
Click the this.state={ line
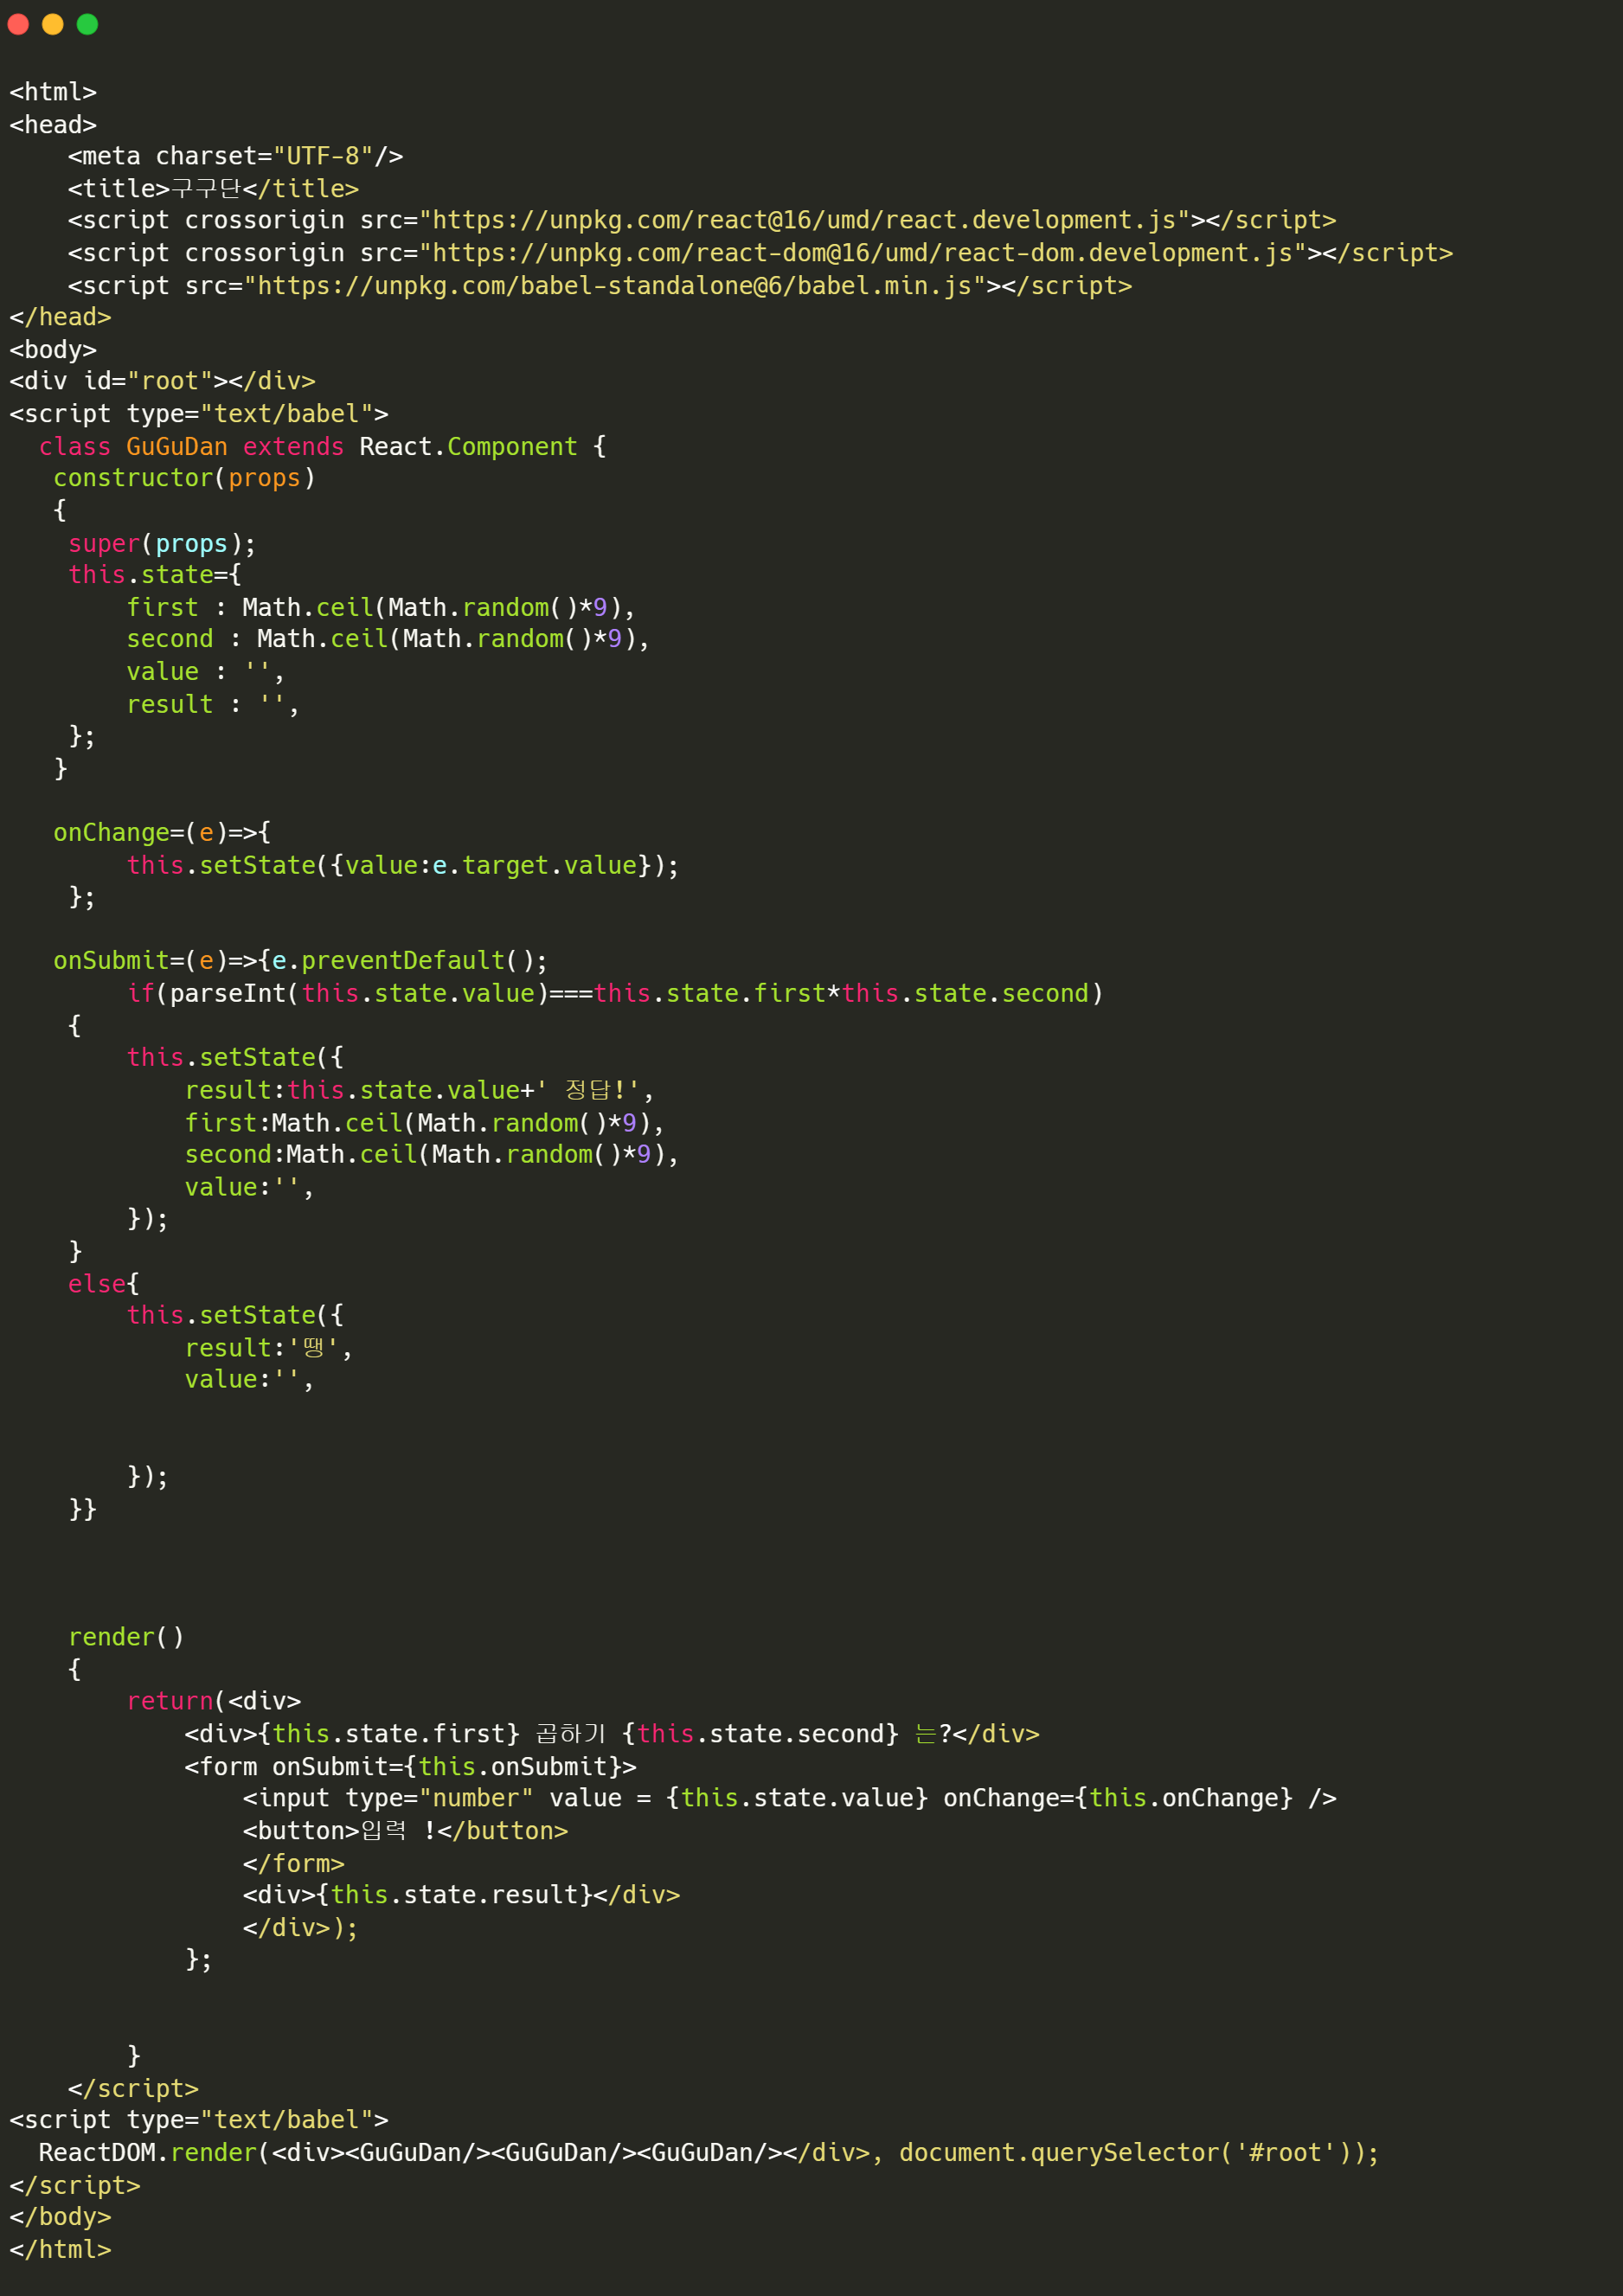[x=155, y=575]
